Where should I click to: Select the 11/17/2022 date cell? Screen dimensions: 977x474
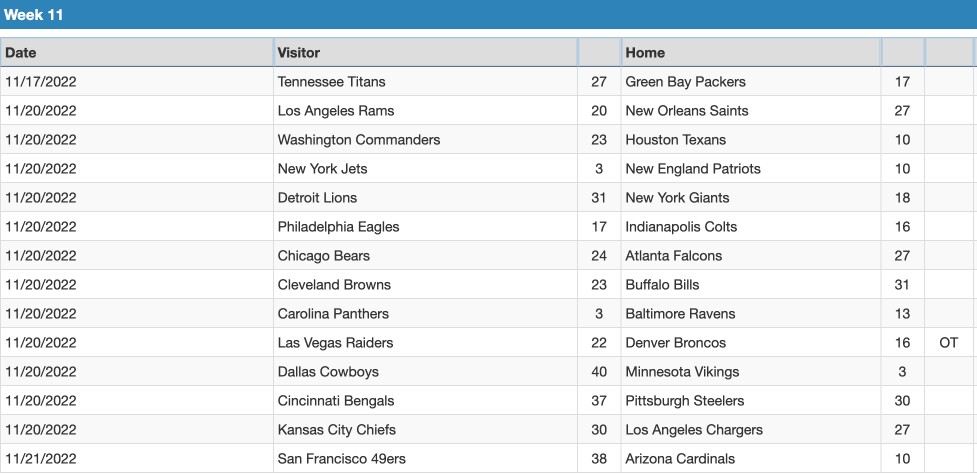[41, 82]
